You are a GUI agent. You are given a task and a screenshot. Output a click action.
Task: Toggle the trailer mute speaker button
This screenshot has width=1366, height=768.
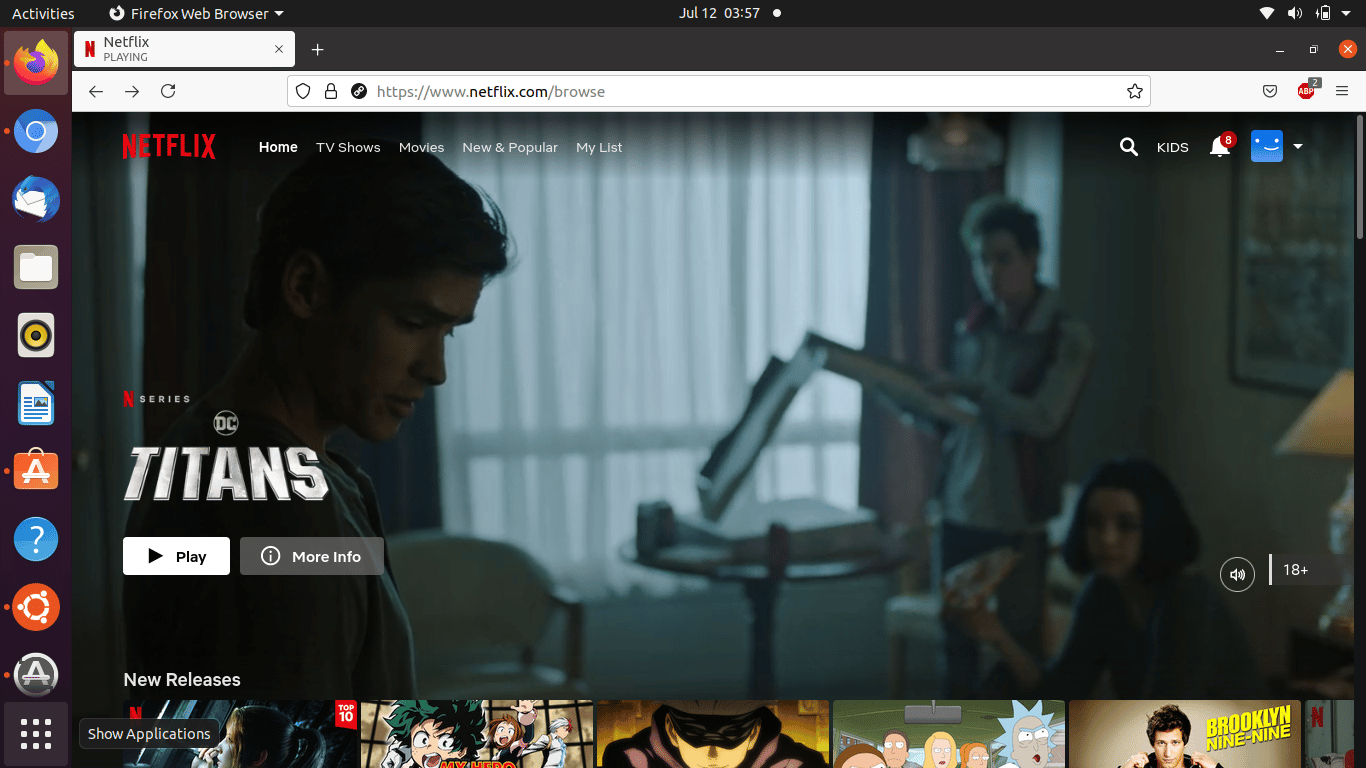coord(1238,574)
